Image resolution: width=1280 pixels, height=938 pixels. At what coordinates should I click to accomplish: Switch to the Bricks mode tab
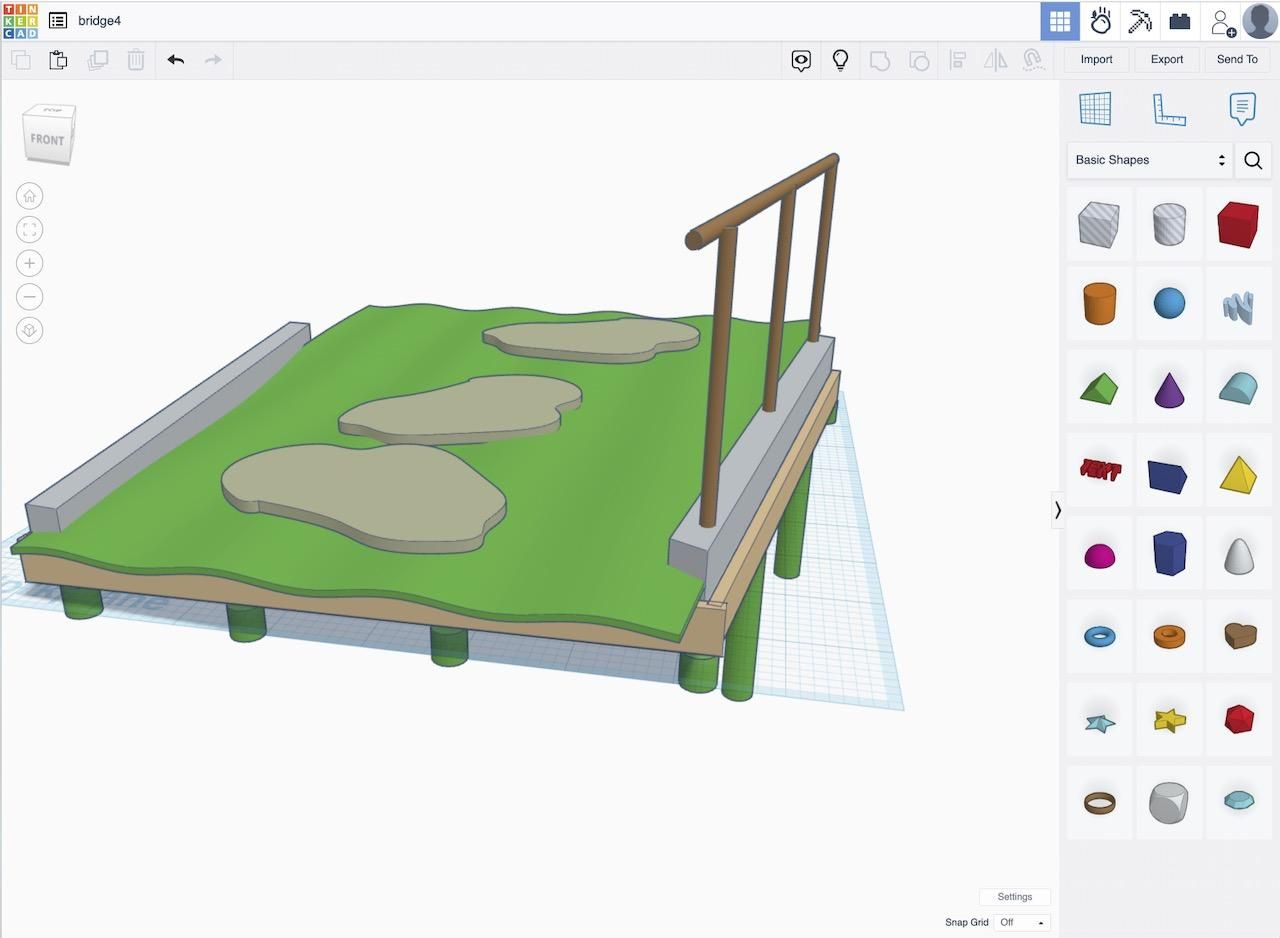coord(1180,21)
